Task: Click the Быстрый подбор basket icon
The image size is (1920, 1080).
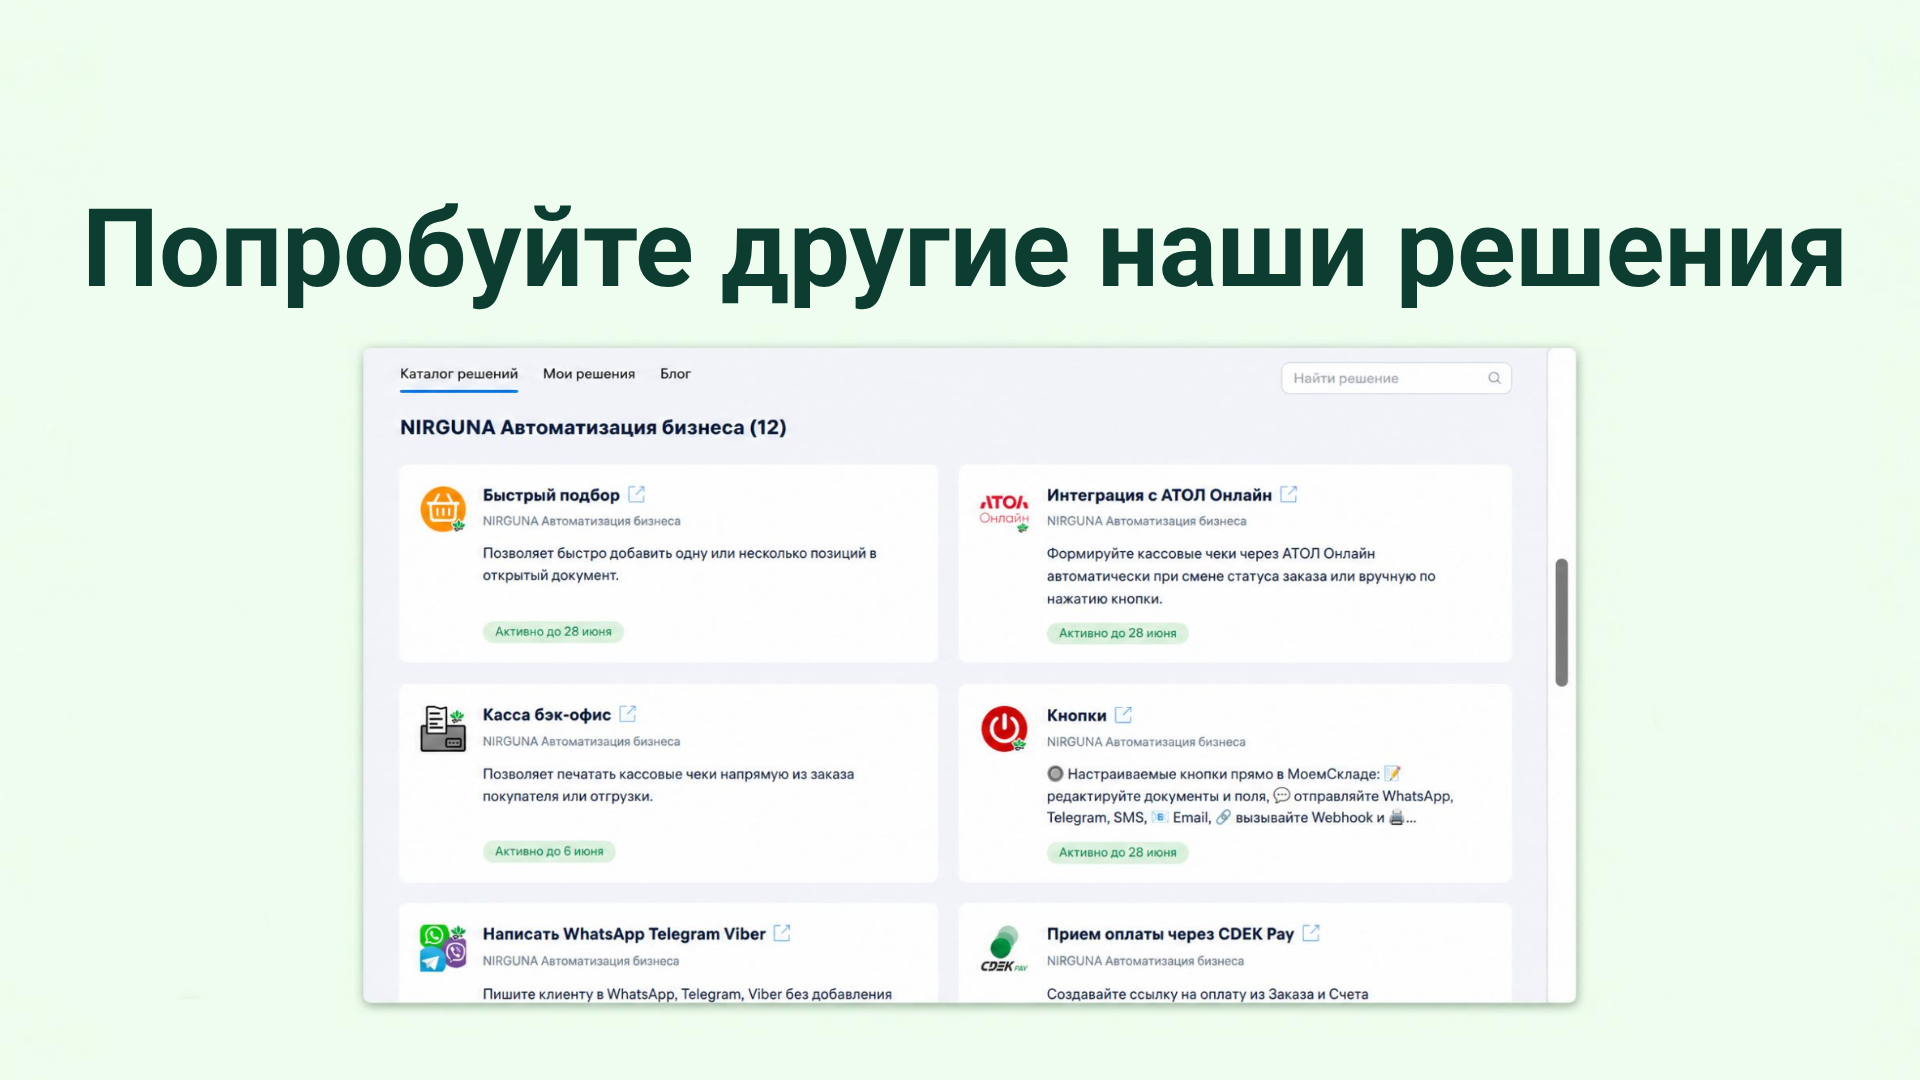Action: pyautogui.click(x=443, y=509)
